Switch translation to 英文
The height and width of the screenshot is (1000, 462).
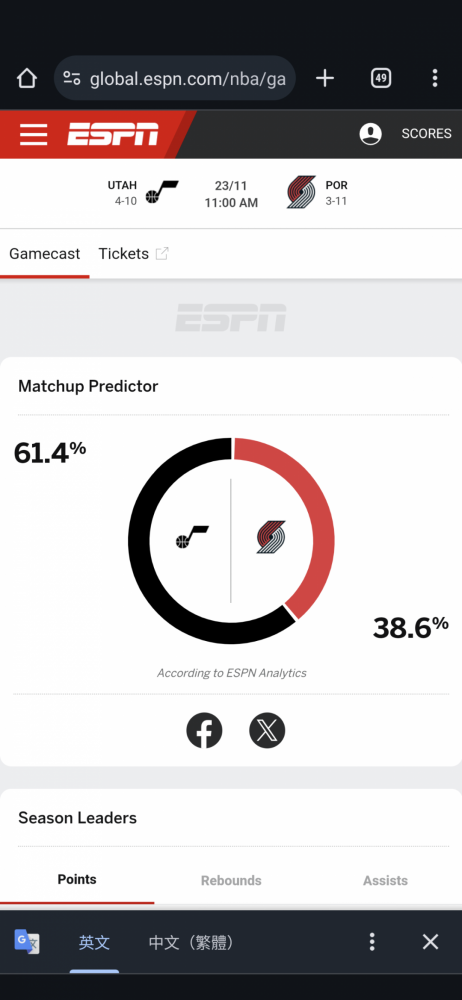pos(94,943)
